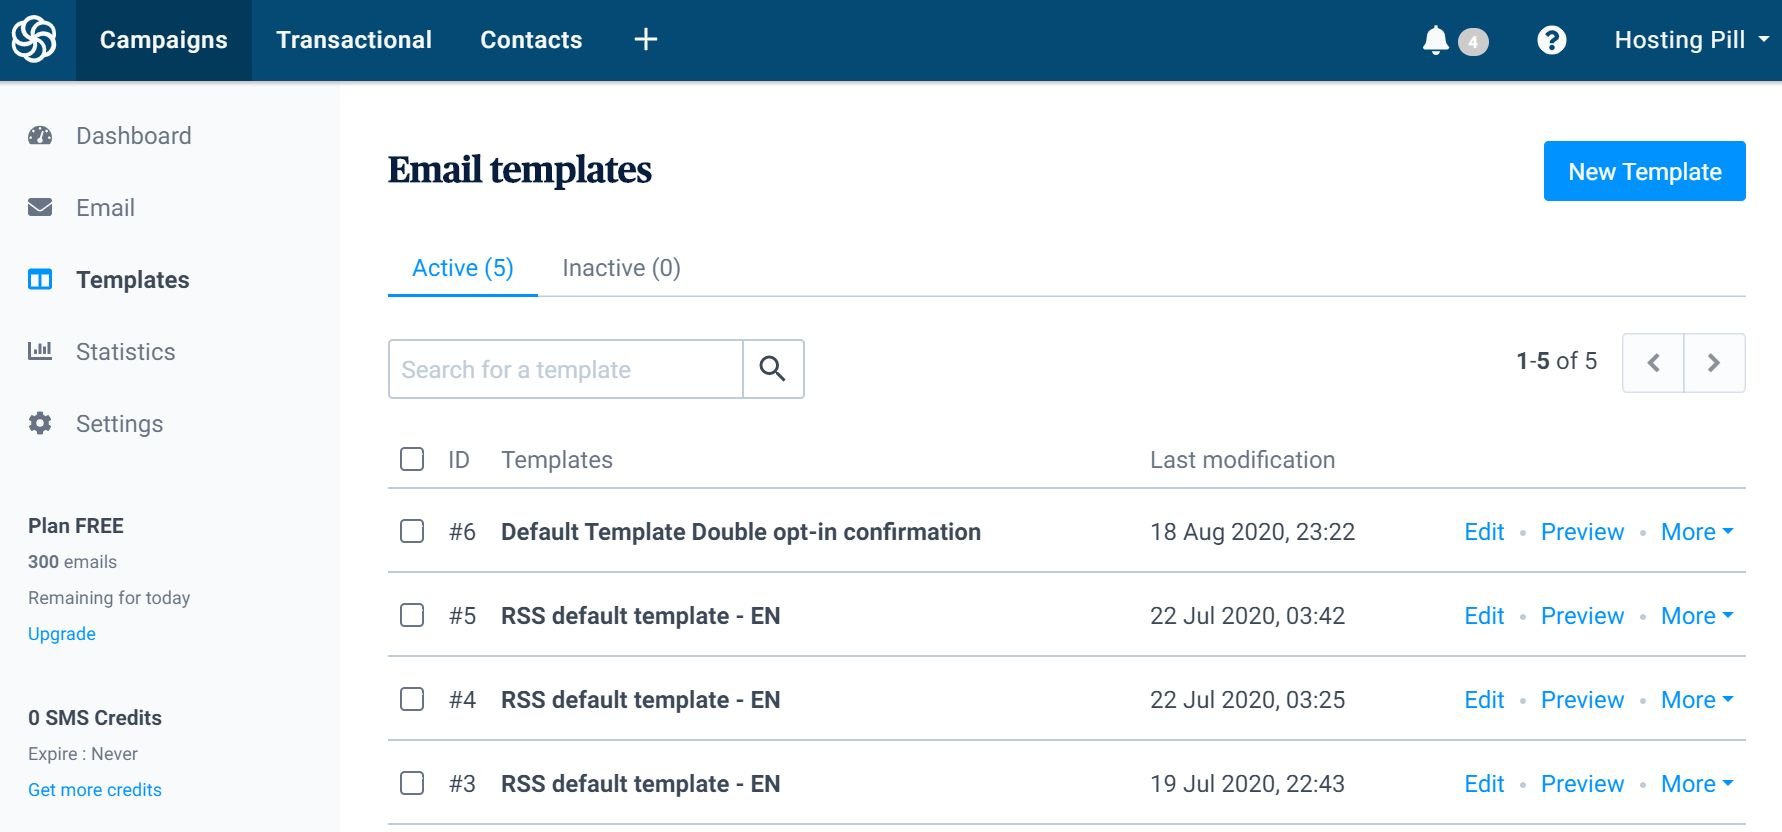Click the Statistics bar chart icon
The height and width of the screenshot is (832, 1782).
click(x=40, y=351)
